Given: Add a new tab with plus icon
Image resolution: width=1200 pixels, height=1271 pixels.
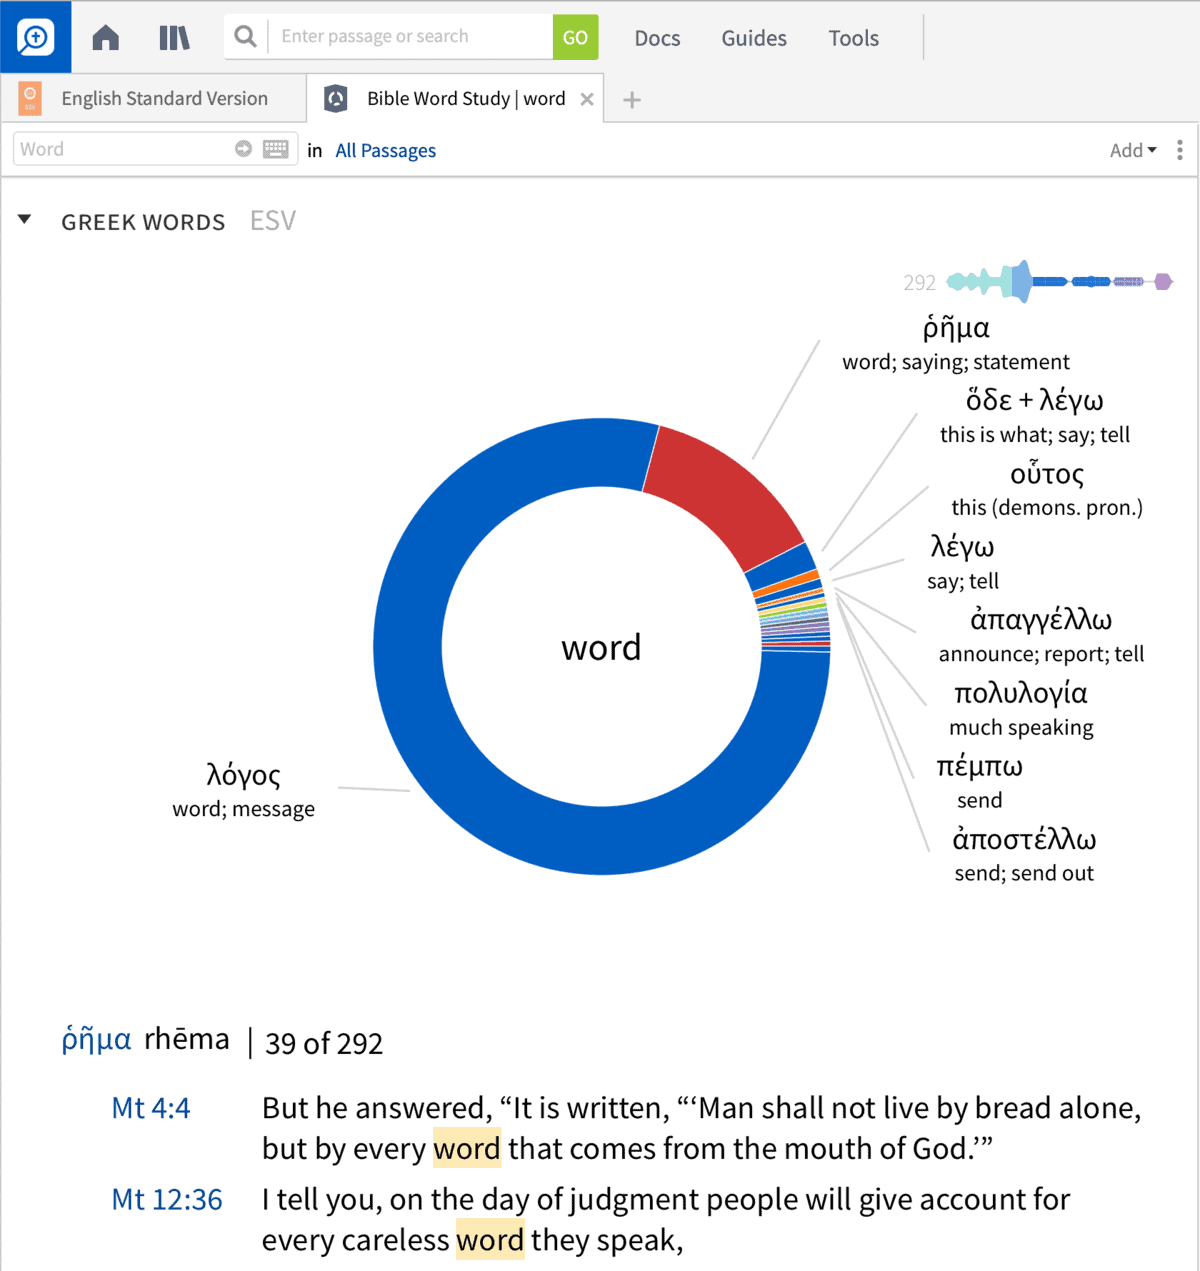Looking at the screenshot, I should pyautogui.click(x=632, y=99).
